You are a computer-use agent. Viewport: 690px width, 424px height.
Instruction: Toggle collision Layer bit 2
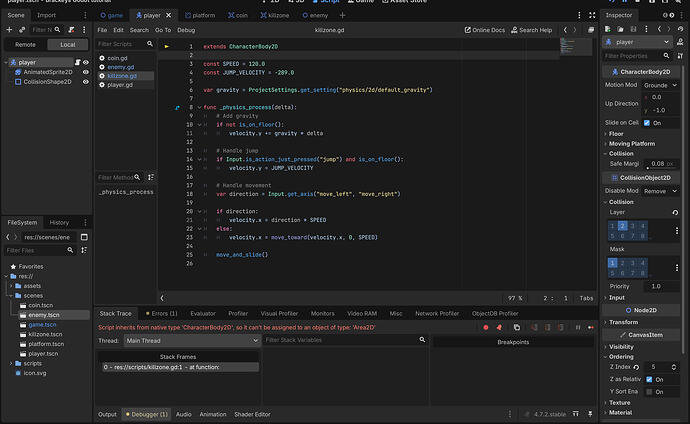click(622, 226)
